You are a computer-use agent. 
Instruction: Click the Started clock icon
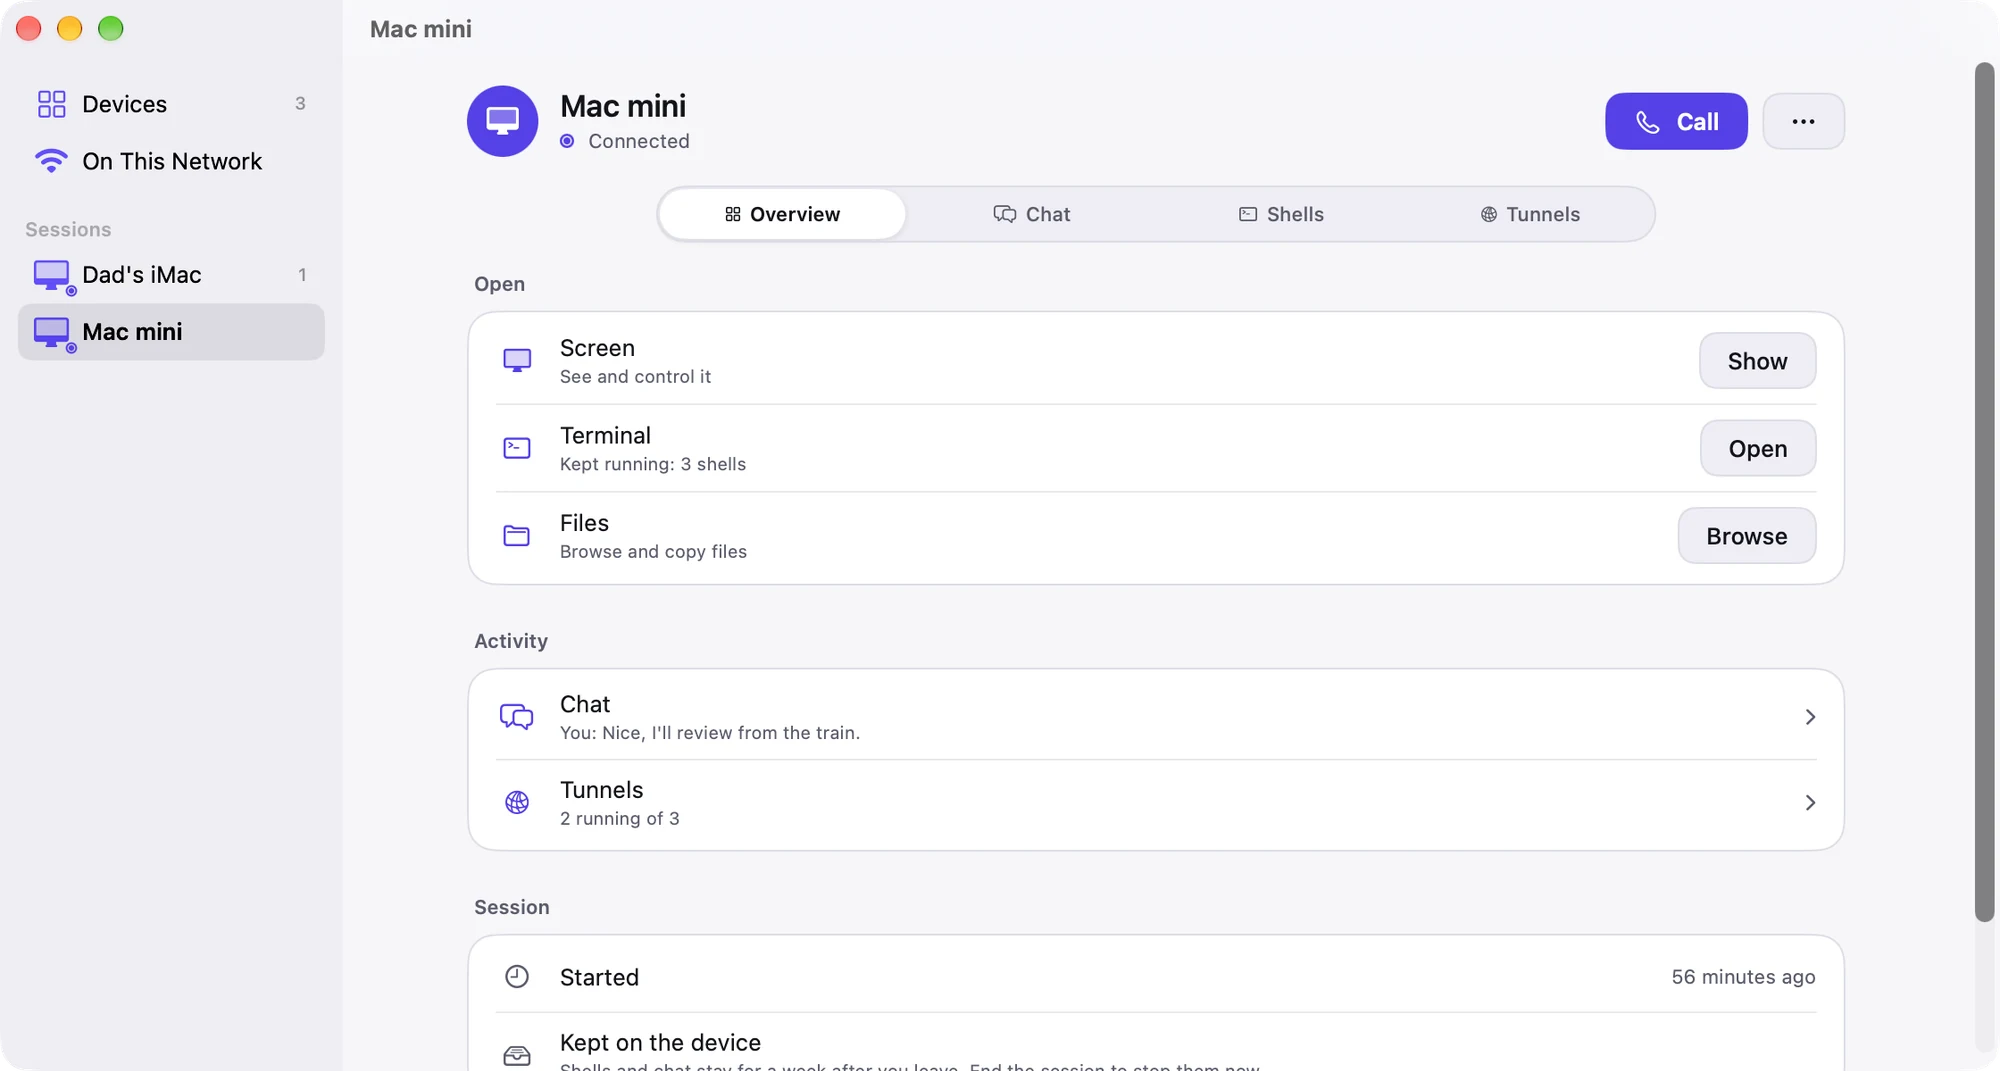tap(517, 977)
